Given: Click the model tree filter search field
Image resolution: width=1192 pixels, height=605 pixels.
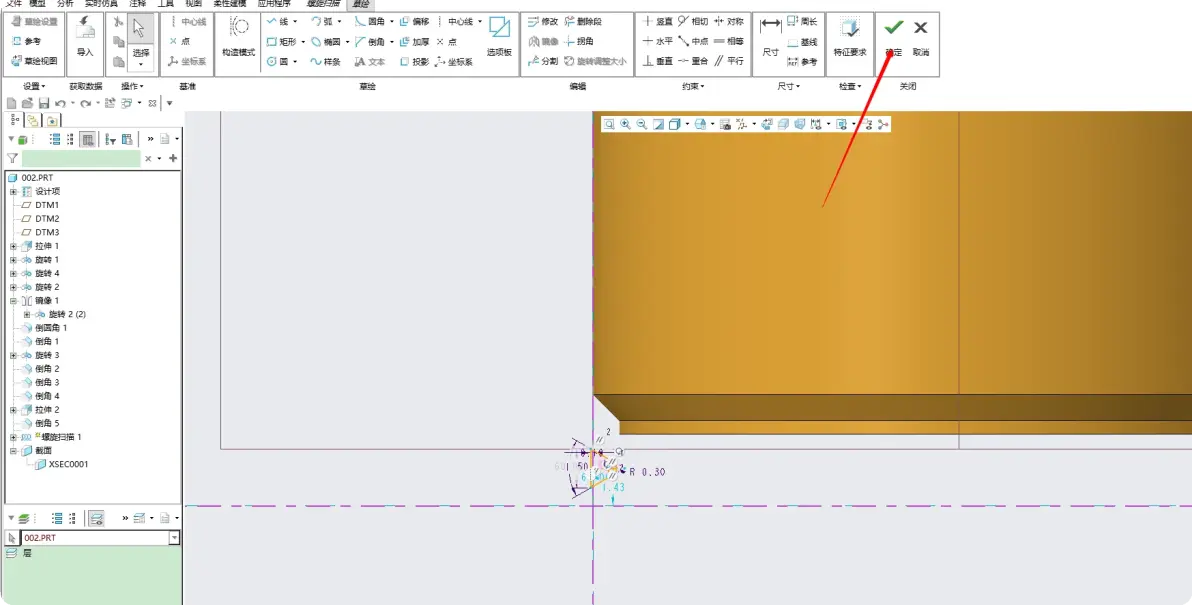Looking at the screenshot, I should pos(81,158).
